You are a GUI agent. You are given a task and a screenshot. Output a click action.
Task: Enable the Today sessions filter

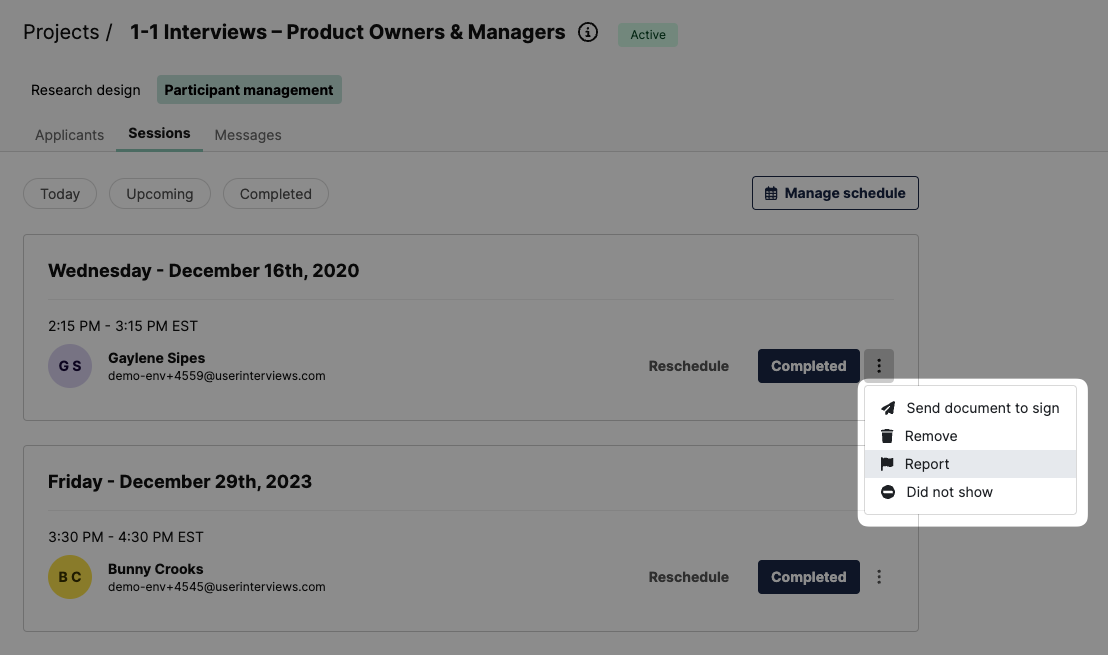59,193
